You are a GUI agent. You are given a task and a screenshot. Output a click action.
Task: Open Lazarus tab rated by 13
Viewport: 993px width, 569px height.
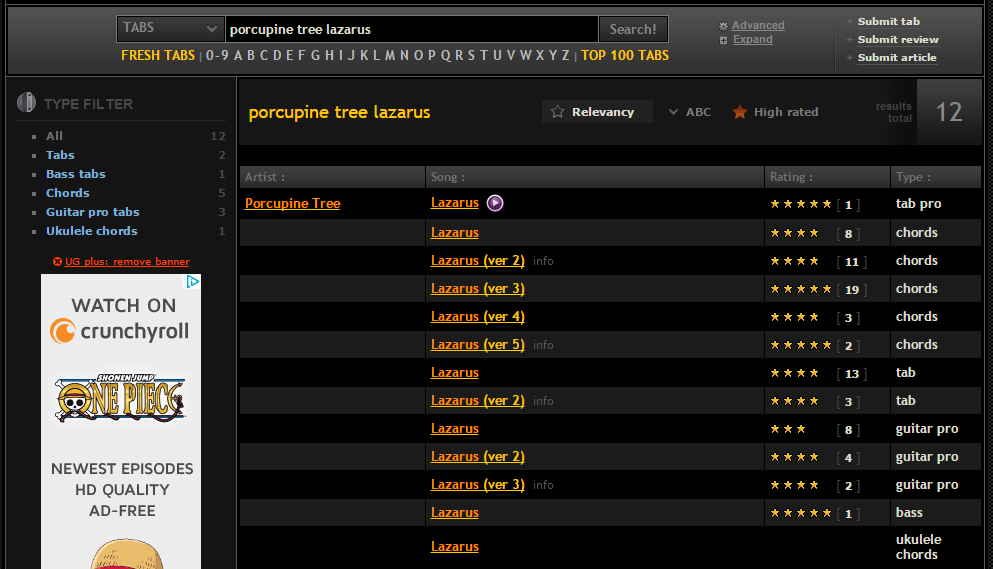coord(455,373)
